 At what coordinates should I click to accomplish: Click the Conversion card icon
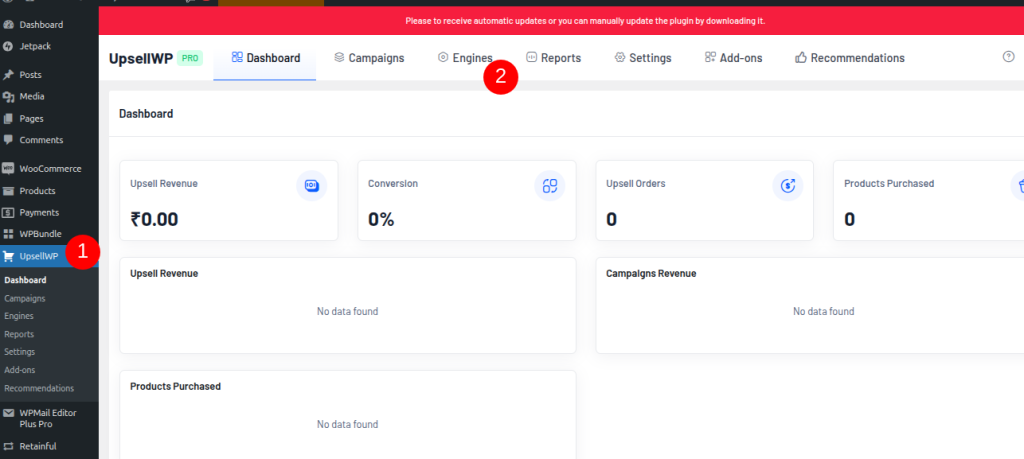coord(549,186)
